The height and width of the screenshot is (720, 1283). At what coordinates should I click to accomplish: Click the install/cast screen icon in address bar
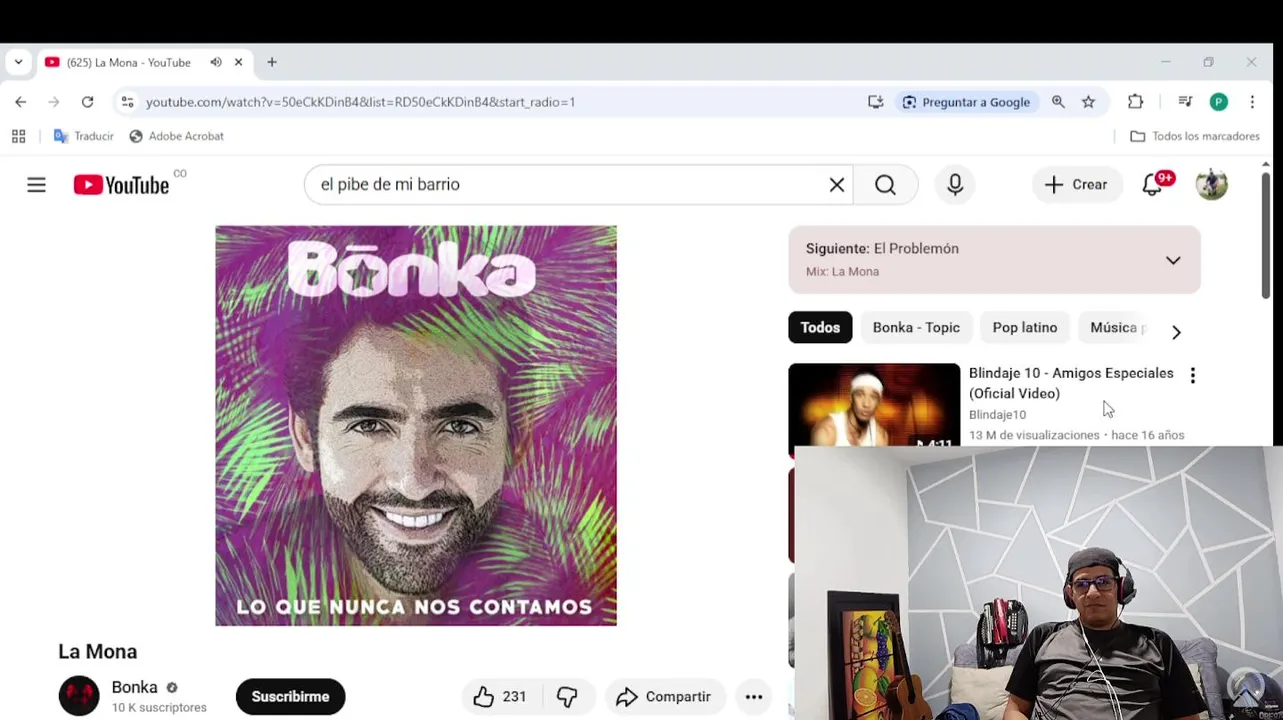point(876,102)
